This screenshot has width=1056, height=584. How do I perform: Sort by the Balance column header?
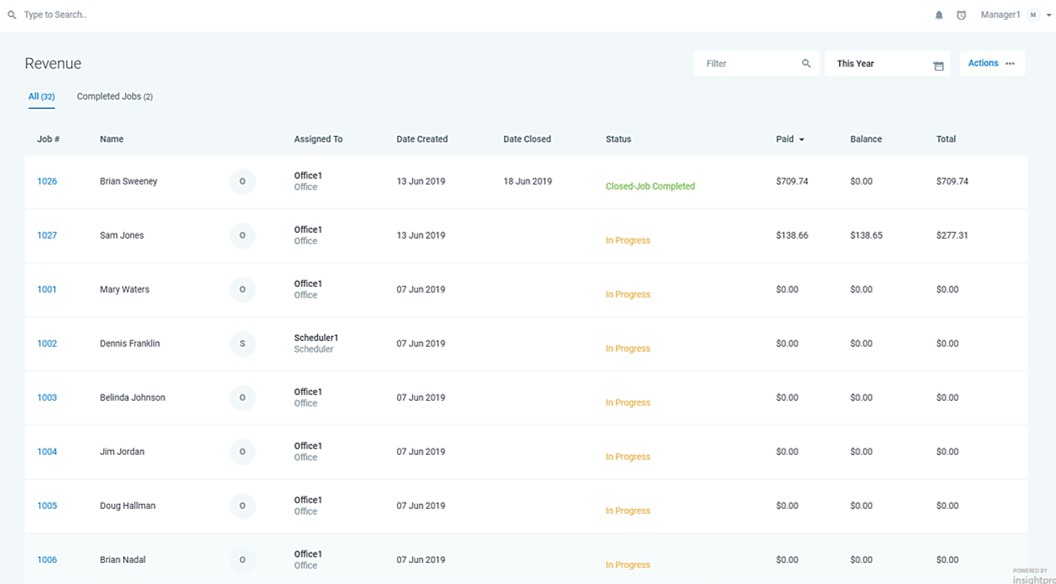866,139
